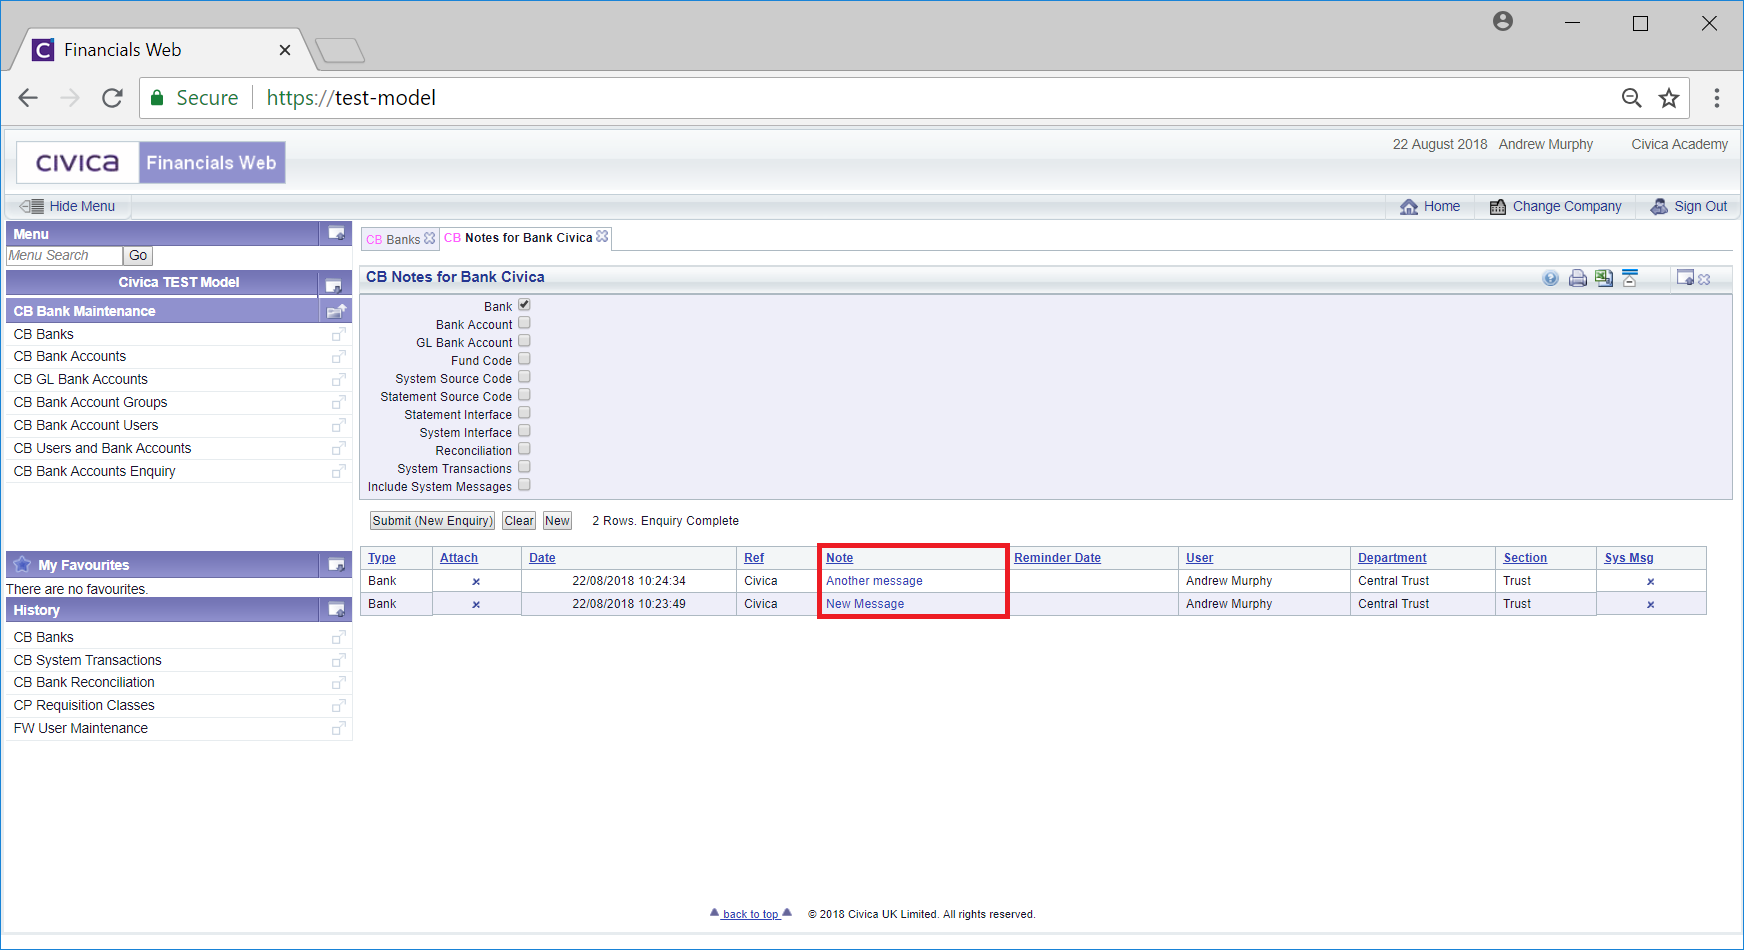Enable the Reconciliation checkbox
This screenshot has width=1744, height=950.
pyautogui.click(x=524, y=449)
